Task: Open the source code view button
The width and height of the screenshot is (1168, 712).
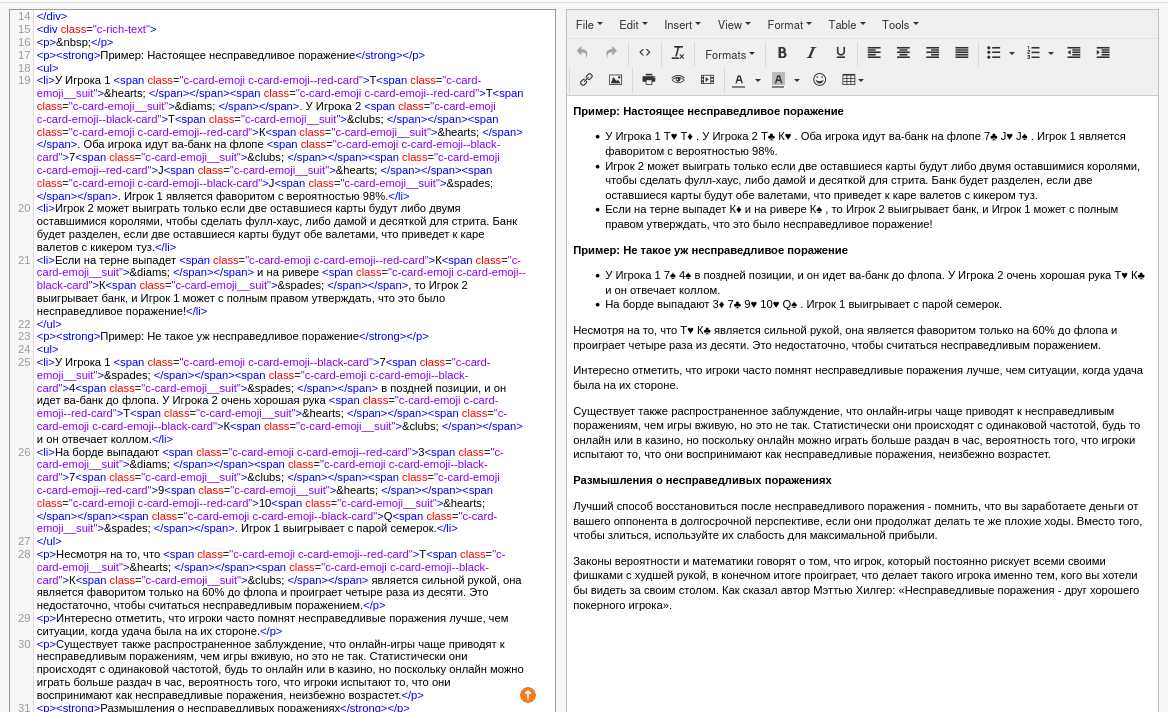Action: point(645,53)
